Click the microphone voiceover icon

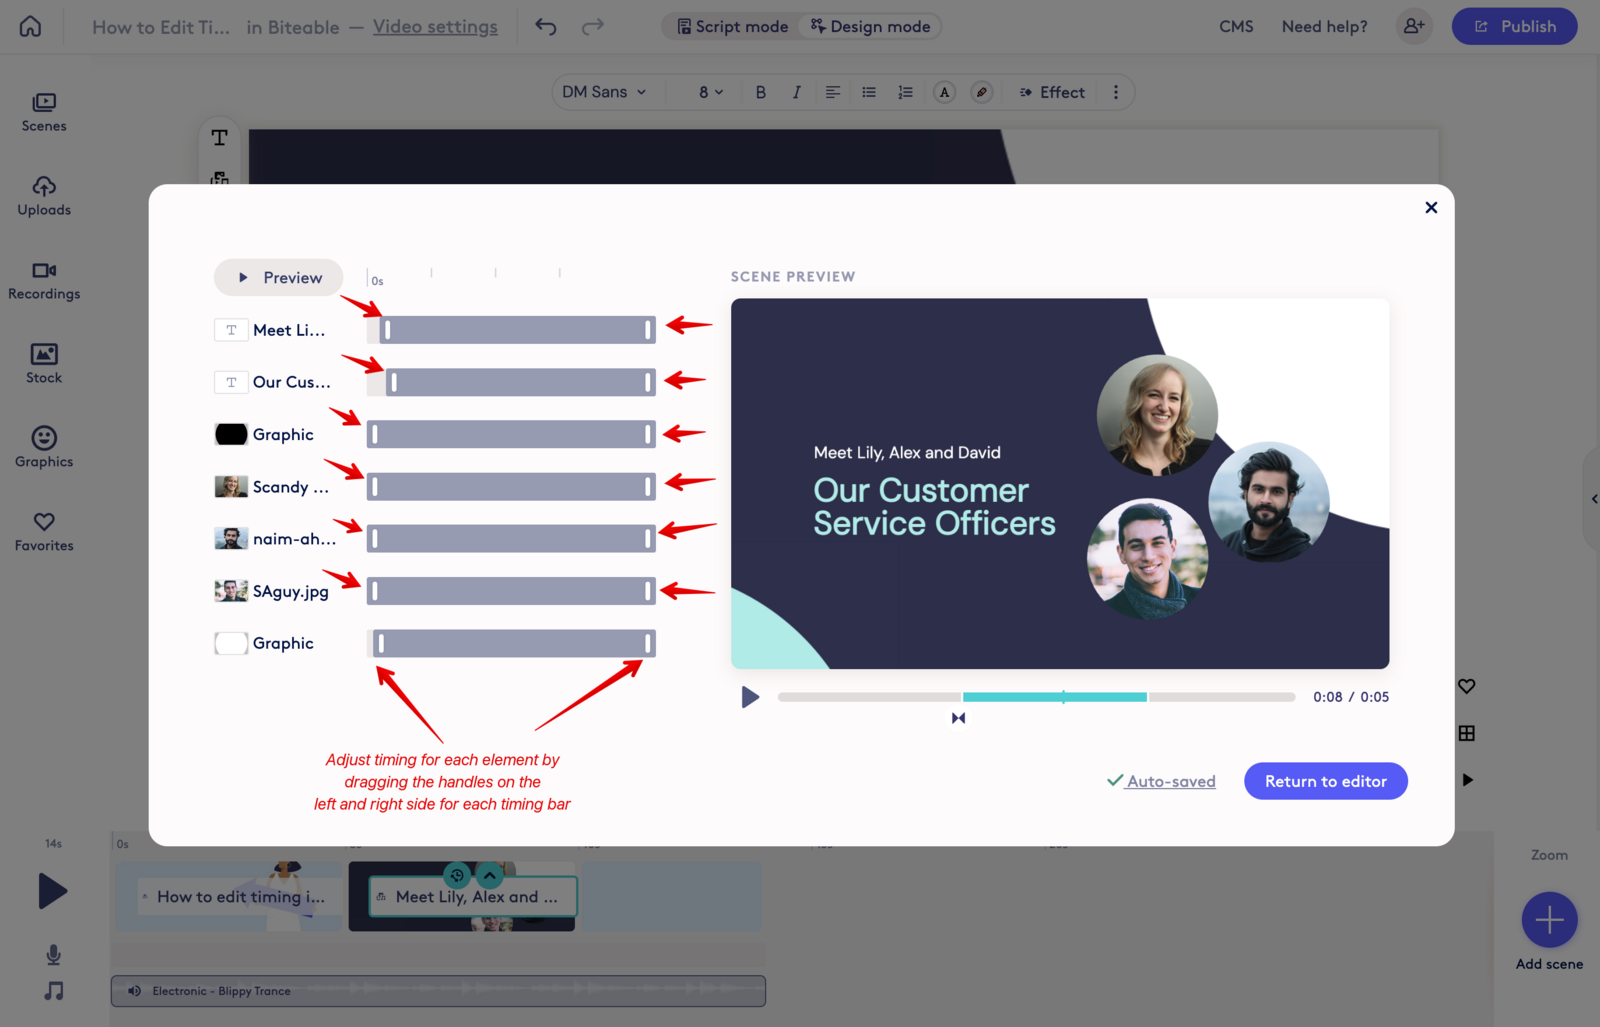(54, 955)
